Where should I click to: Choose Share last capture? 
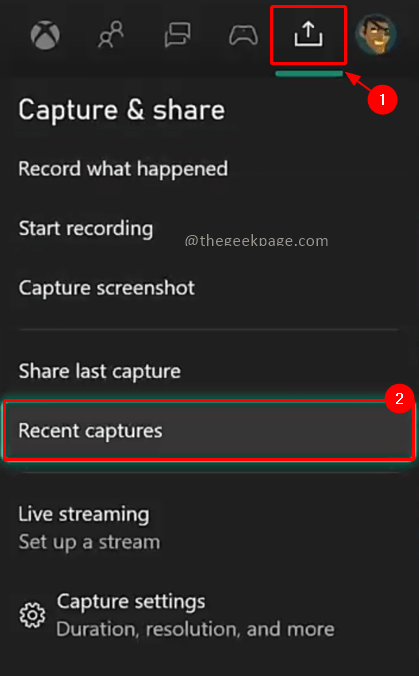coord(99,371)
